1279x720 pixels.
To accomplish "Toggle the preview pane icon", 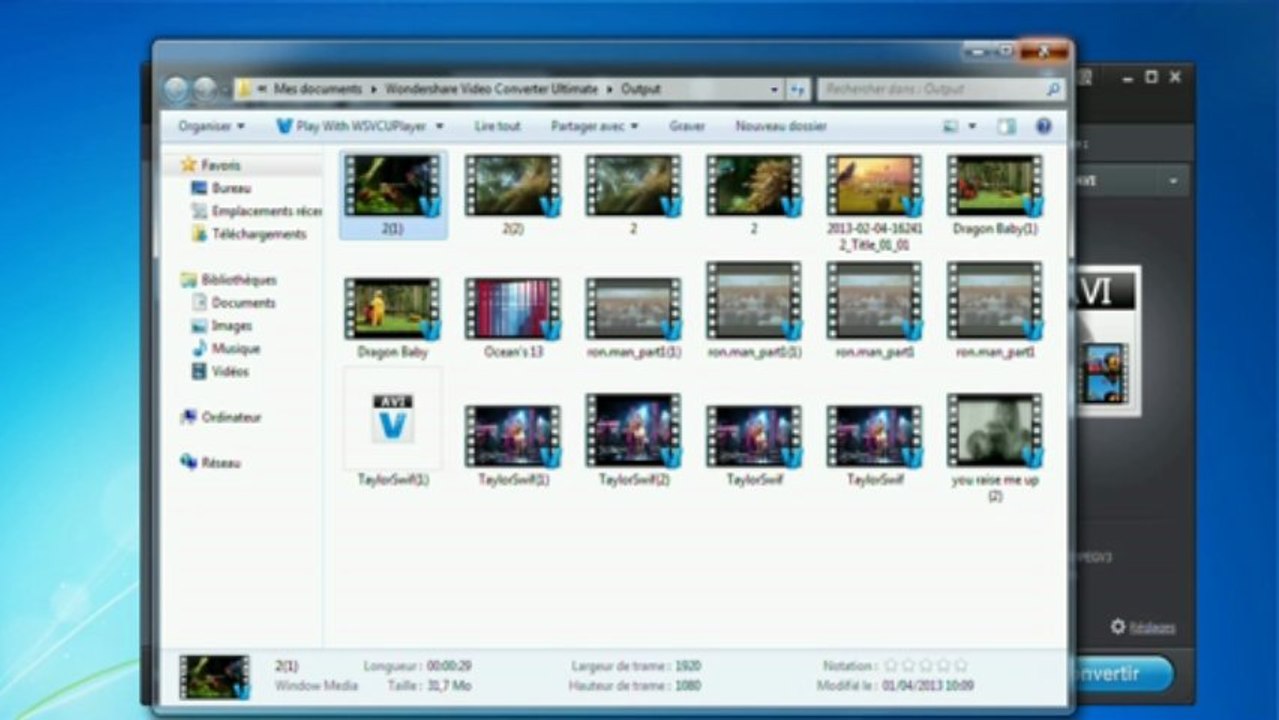I will pos(1006,126).
